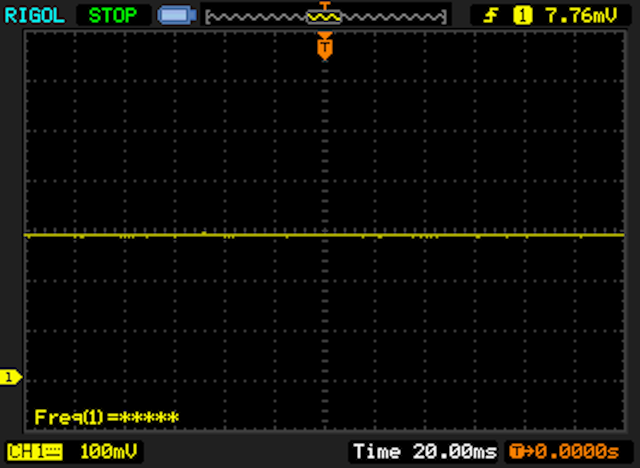Click the CH1 coupling label

pyautogui.click(x=35, y=452)
